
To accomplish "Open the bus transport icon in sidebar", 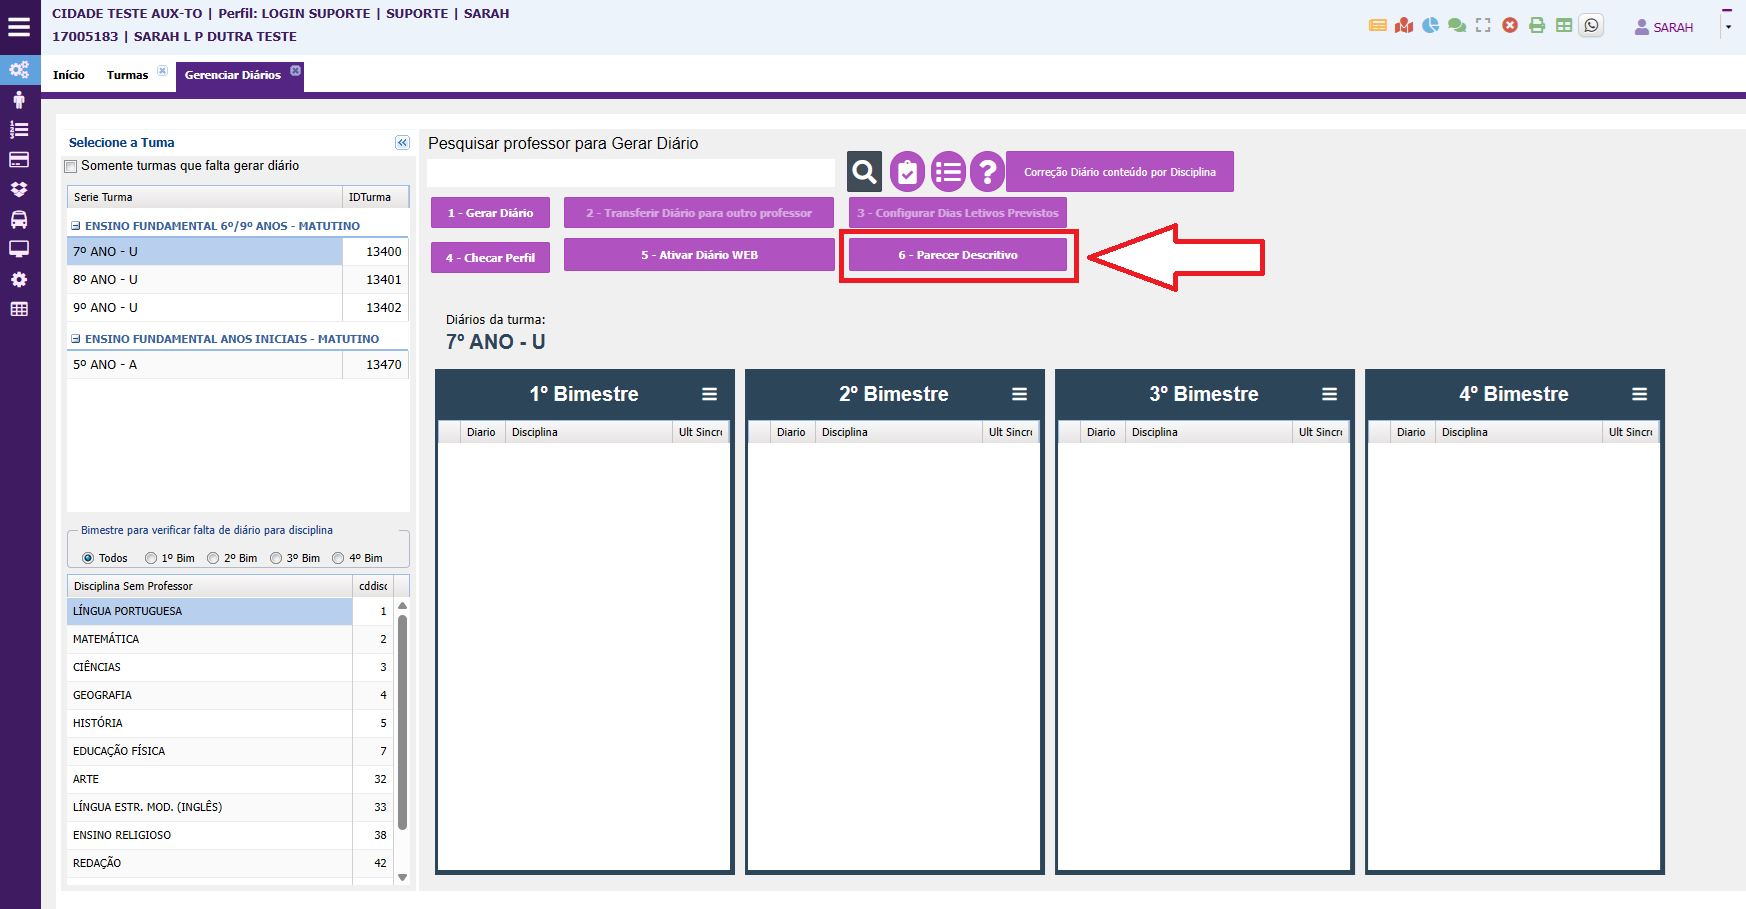I will tap(19, 219).
